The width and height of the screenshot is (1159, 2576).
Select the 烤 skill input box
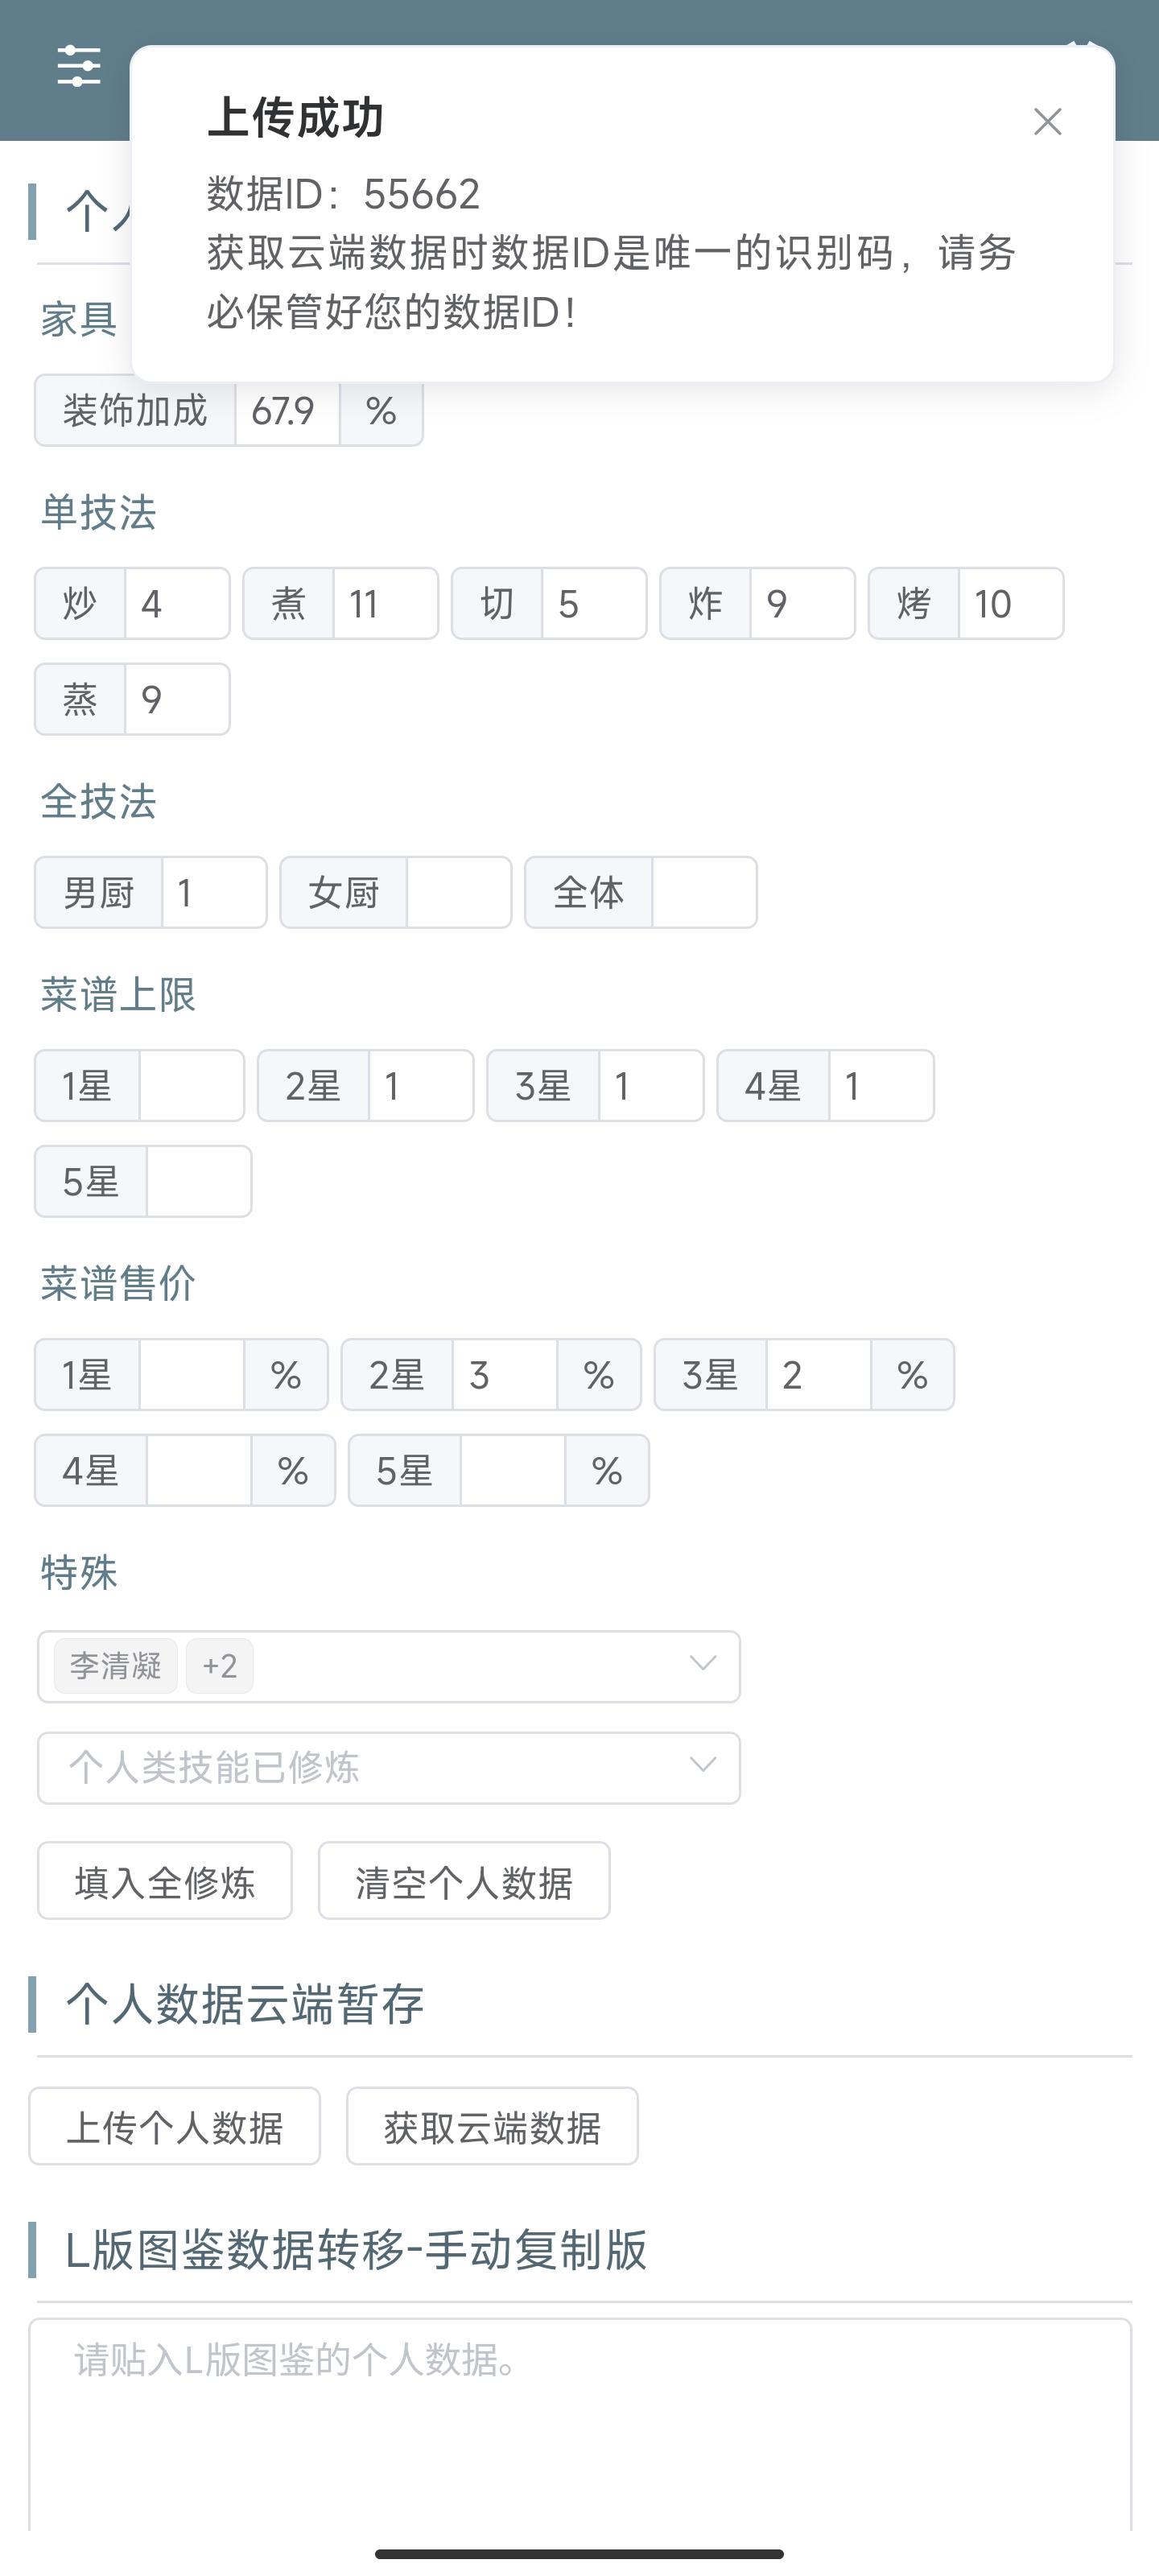pos(1009,604)
